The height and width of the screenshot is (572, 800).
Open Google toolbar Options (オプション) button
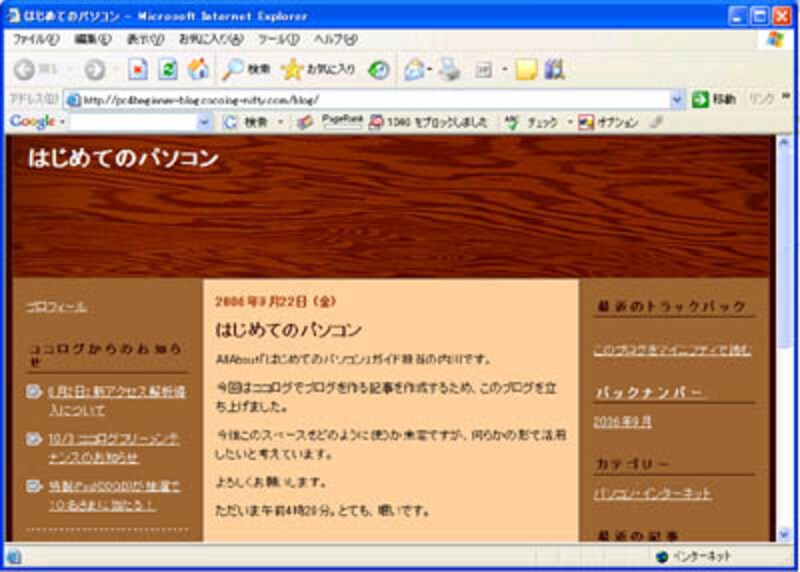(x=608, y=122)
